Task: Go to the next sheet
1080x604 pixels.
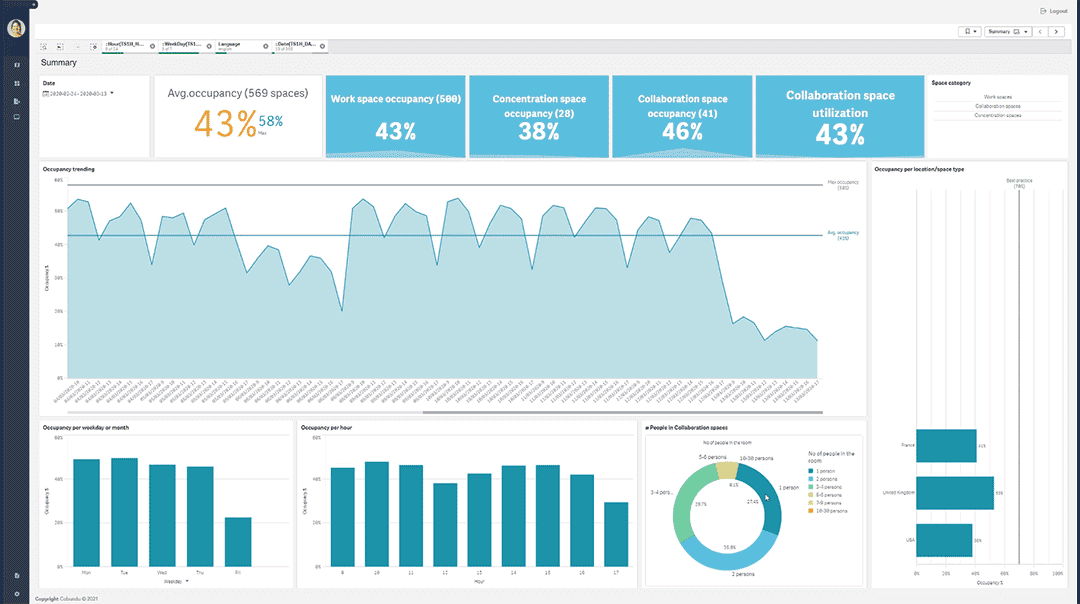Action: [x=1056, y=32]
